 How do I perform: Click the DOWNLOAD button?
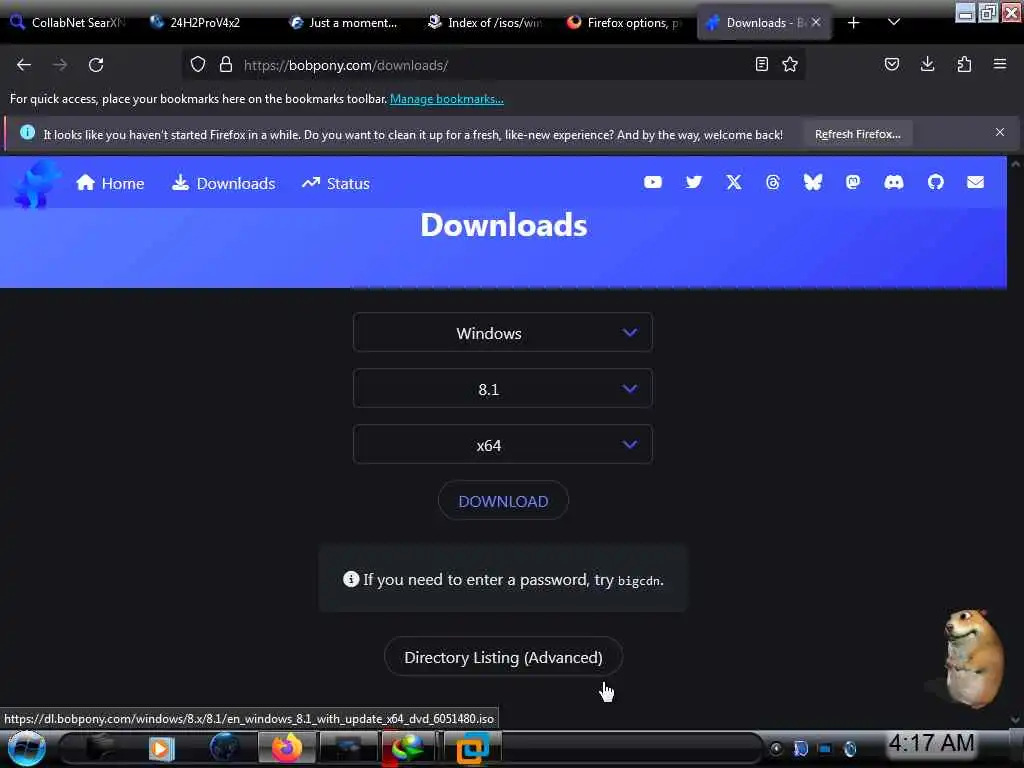click(503, 501)
